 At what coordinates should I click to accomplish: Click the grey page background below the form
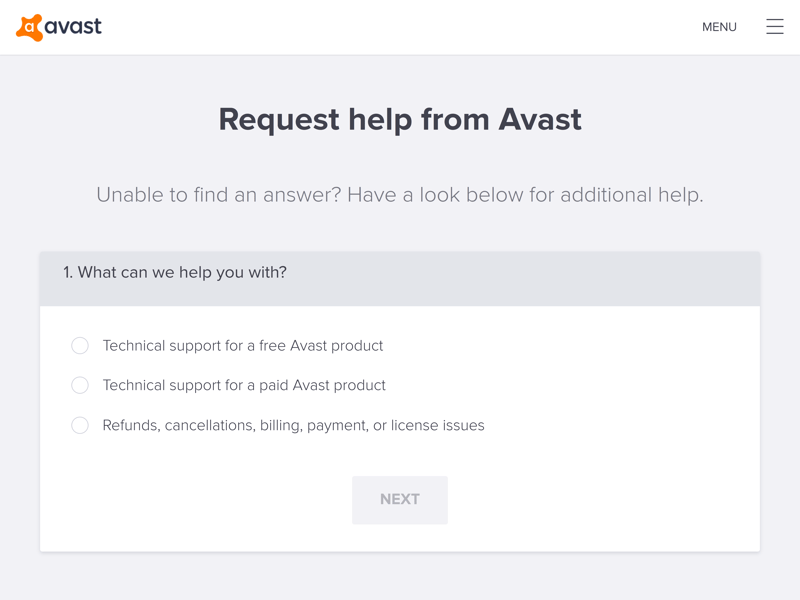tap(399, 577)
